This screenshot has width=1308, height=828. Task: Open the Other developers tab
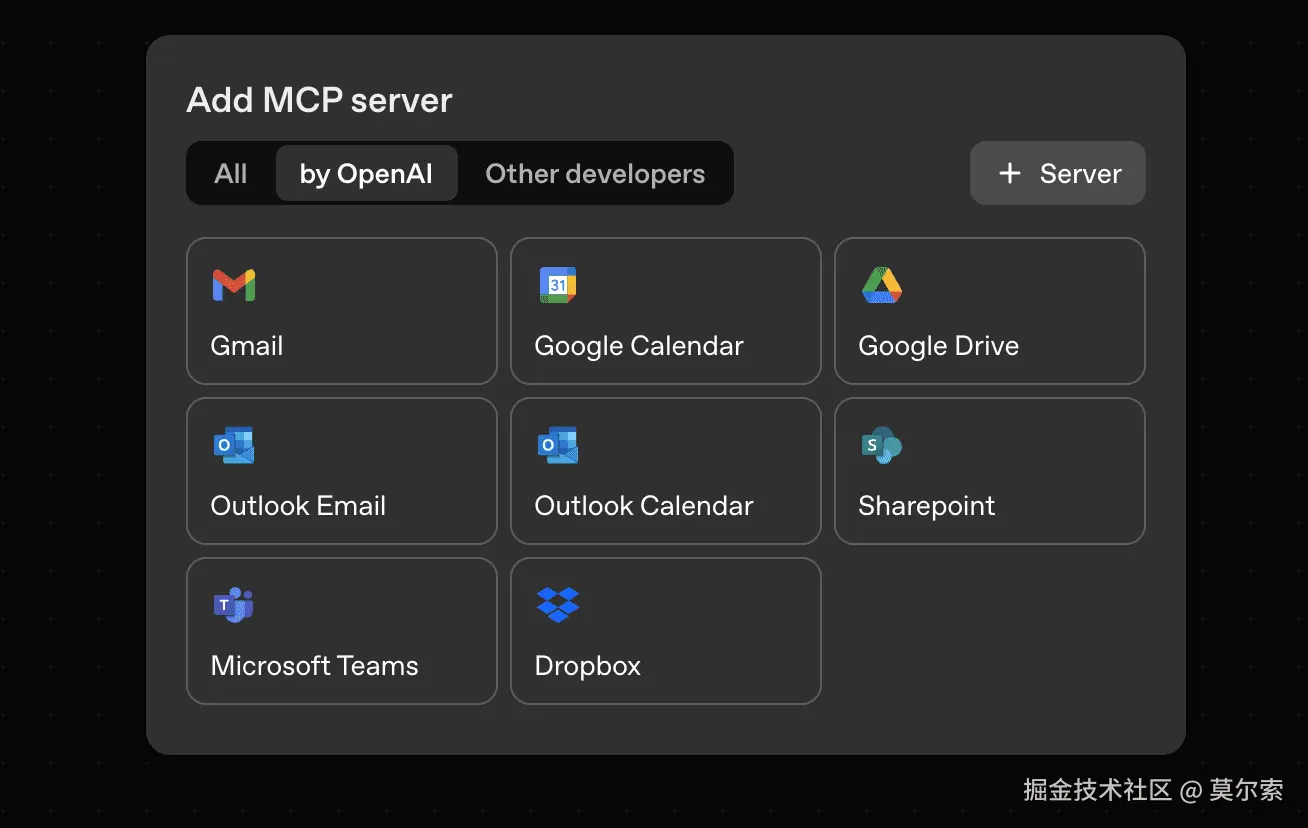pos(595,173)
